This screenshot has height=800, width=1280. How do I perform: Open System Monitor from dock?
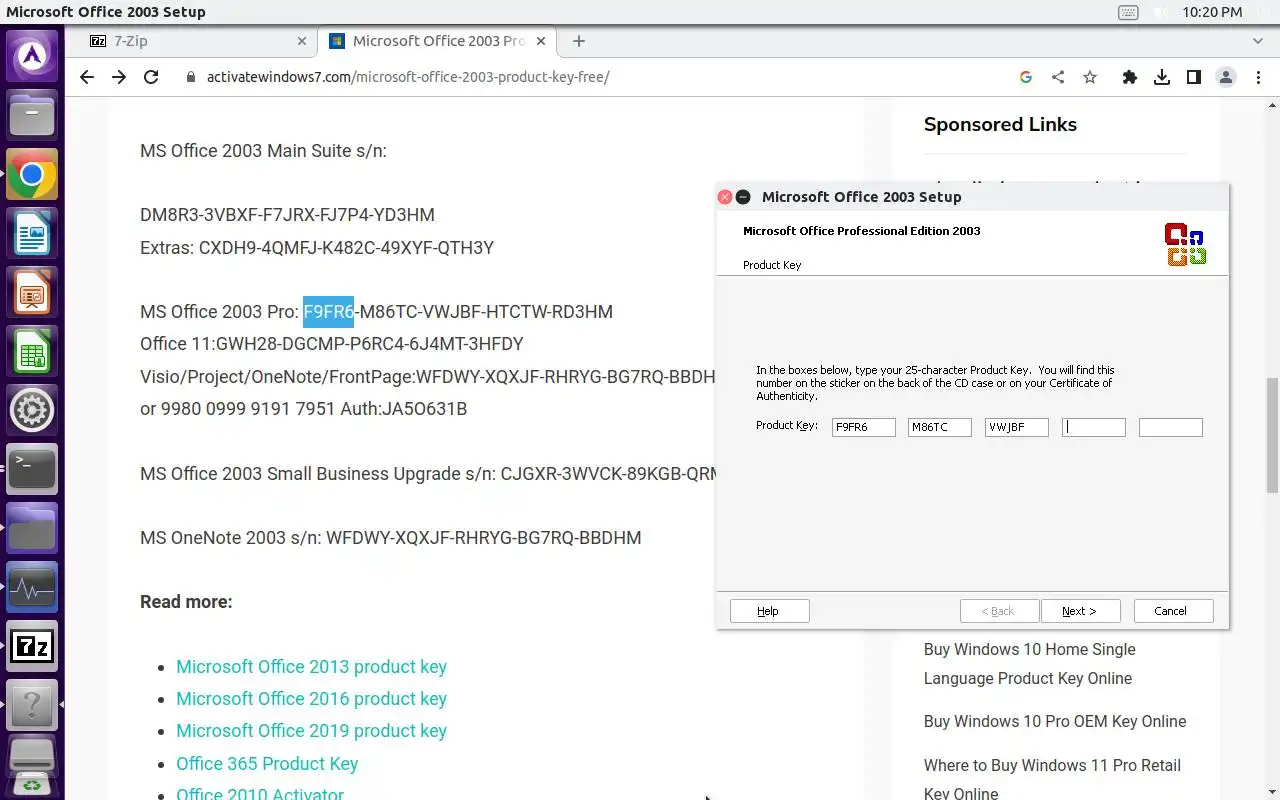tap(32, 588)
